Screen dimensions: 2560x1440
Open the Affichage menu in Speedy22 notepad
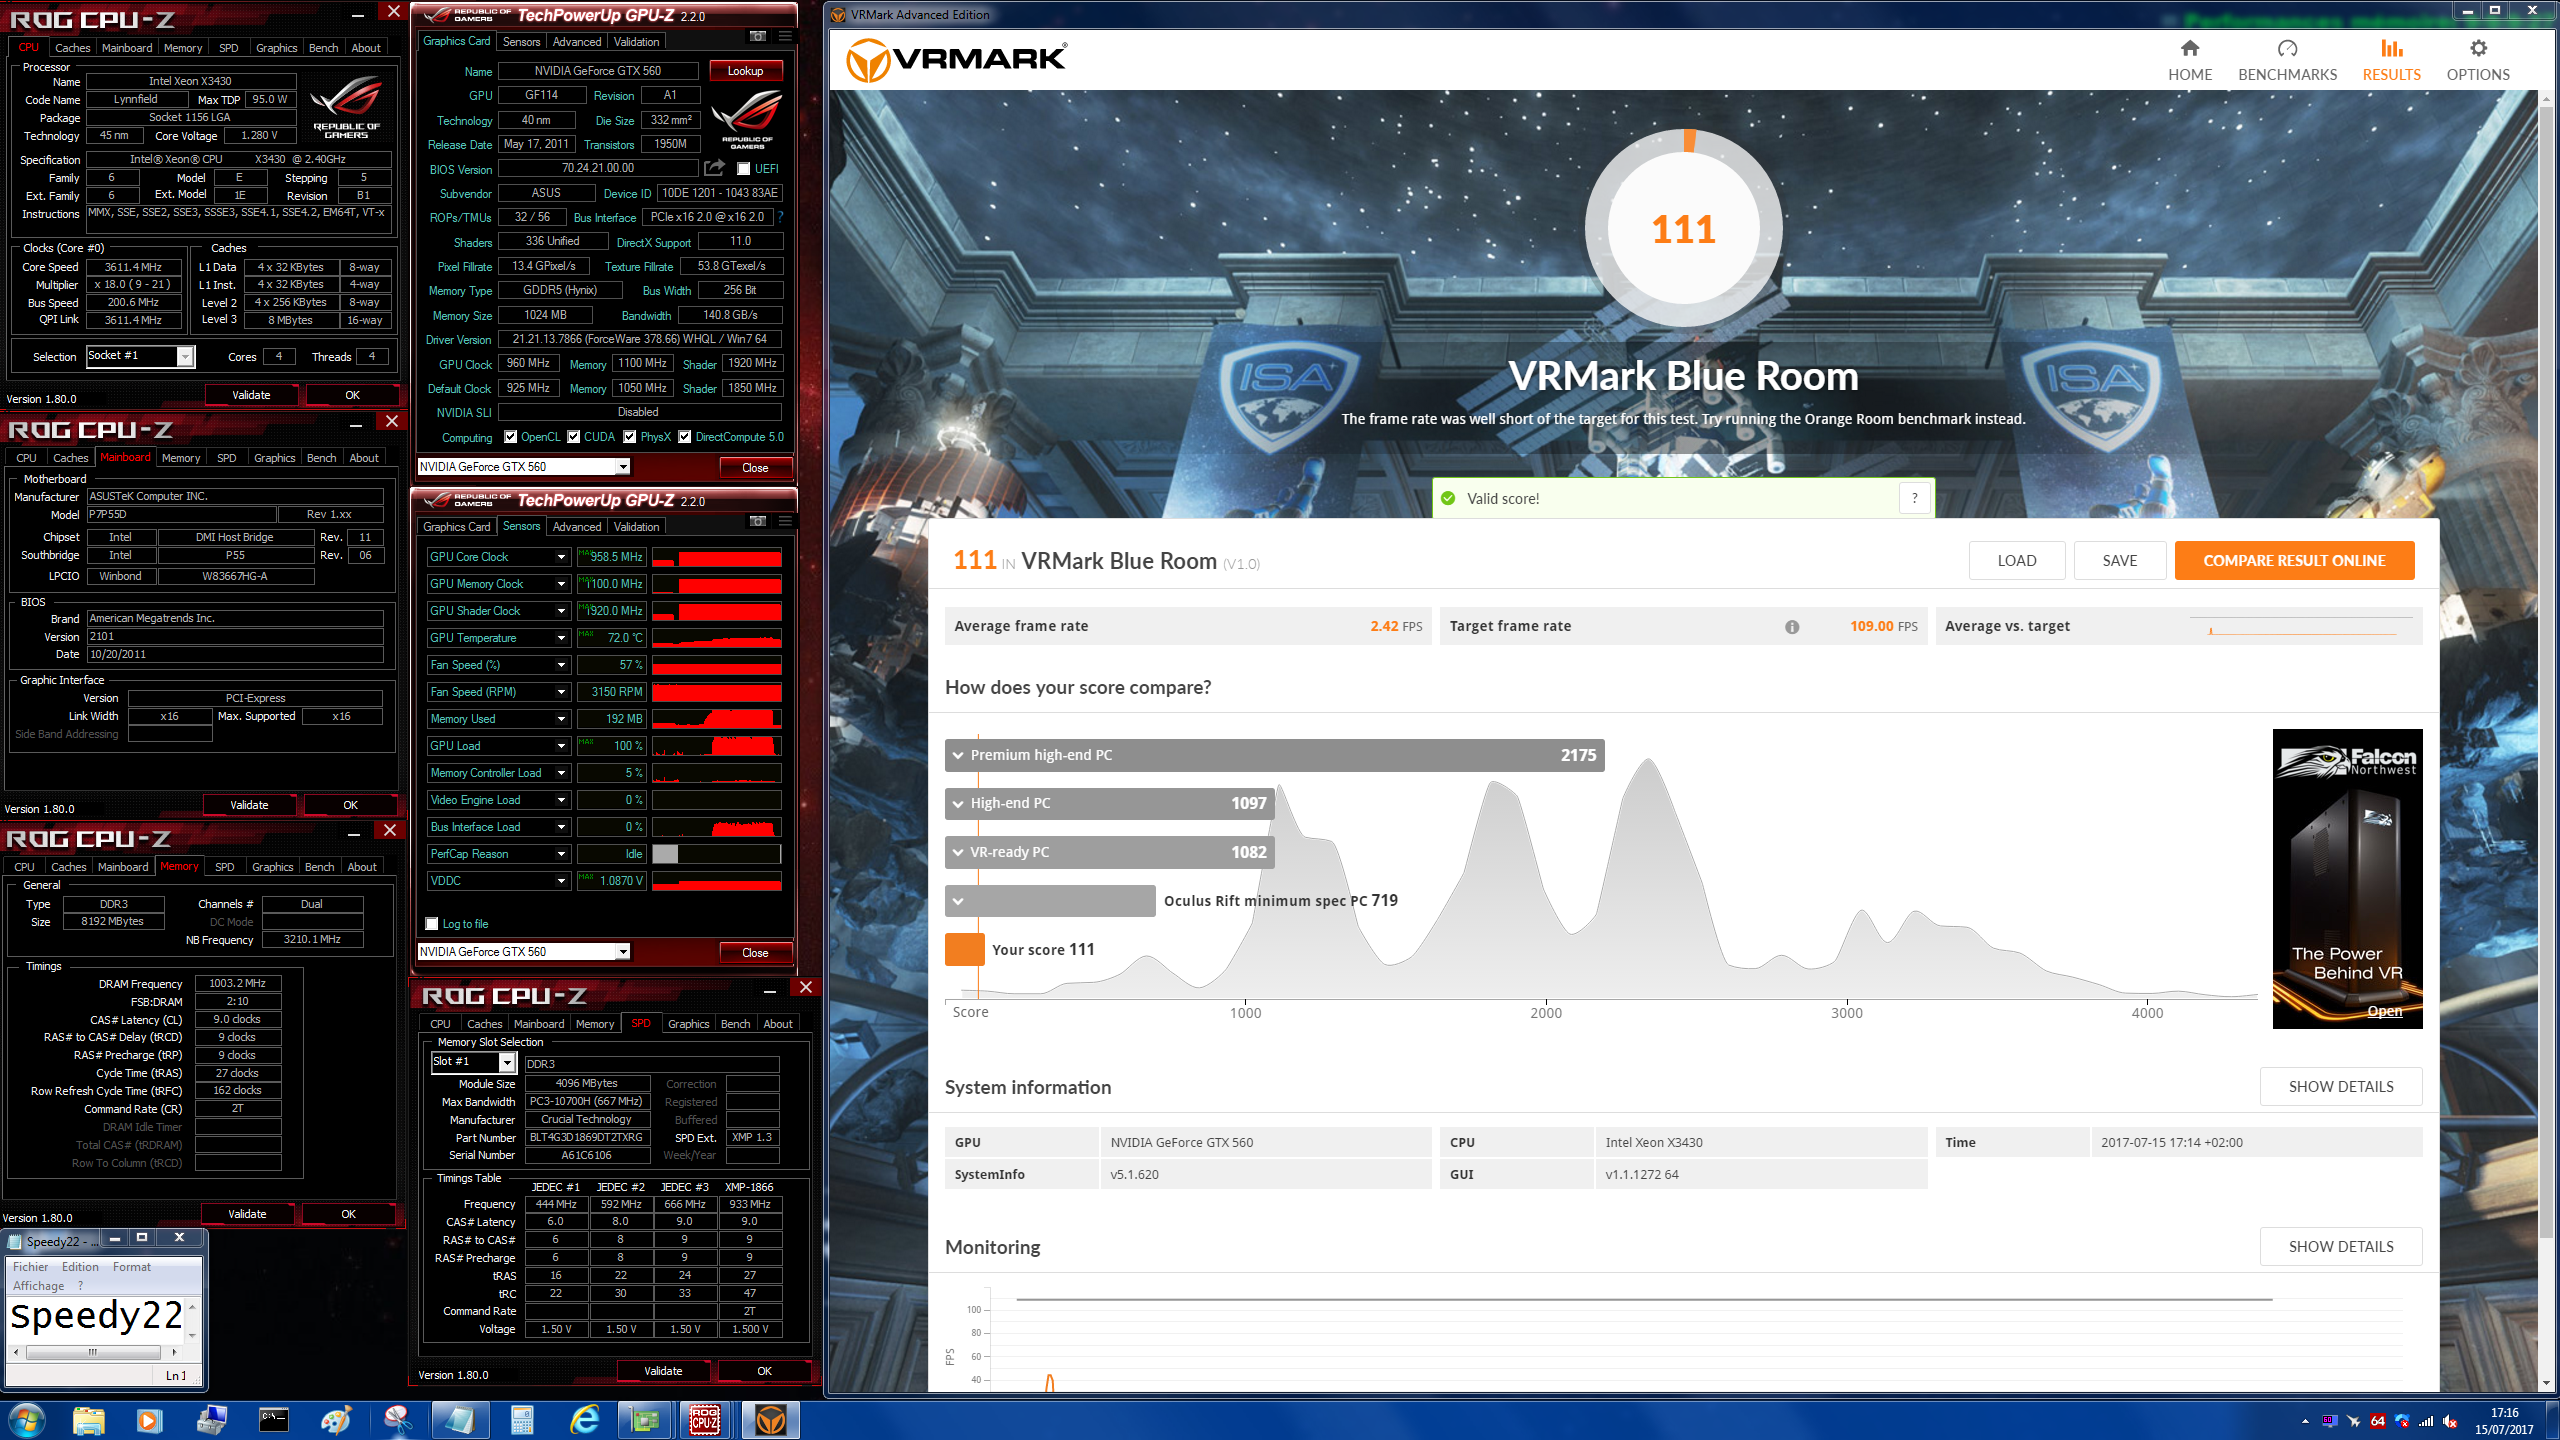point(38,1286)
